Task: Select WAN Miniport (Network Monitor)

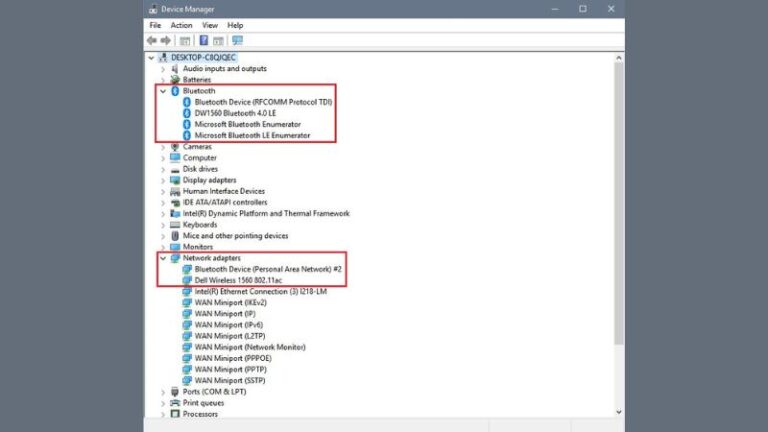Action: coord(250,347)
